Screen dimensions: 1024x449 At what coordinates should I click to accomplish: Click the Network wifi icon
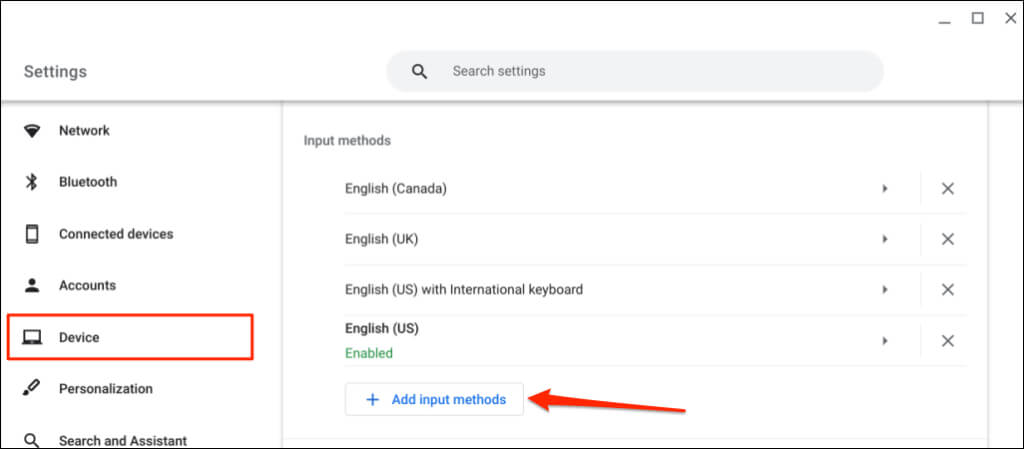coord(32,131)
